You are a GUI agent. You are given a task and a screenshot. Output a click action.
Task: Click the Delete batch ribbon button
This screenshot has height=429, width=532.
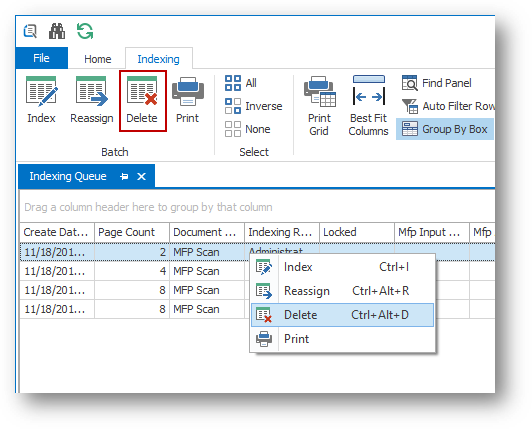tap(142, 101)
